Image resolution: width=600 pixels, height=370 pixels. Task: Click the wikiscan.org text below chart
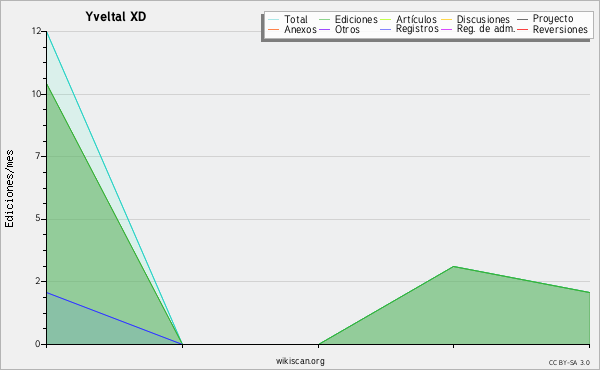pos(300,361)
